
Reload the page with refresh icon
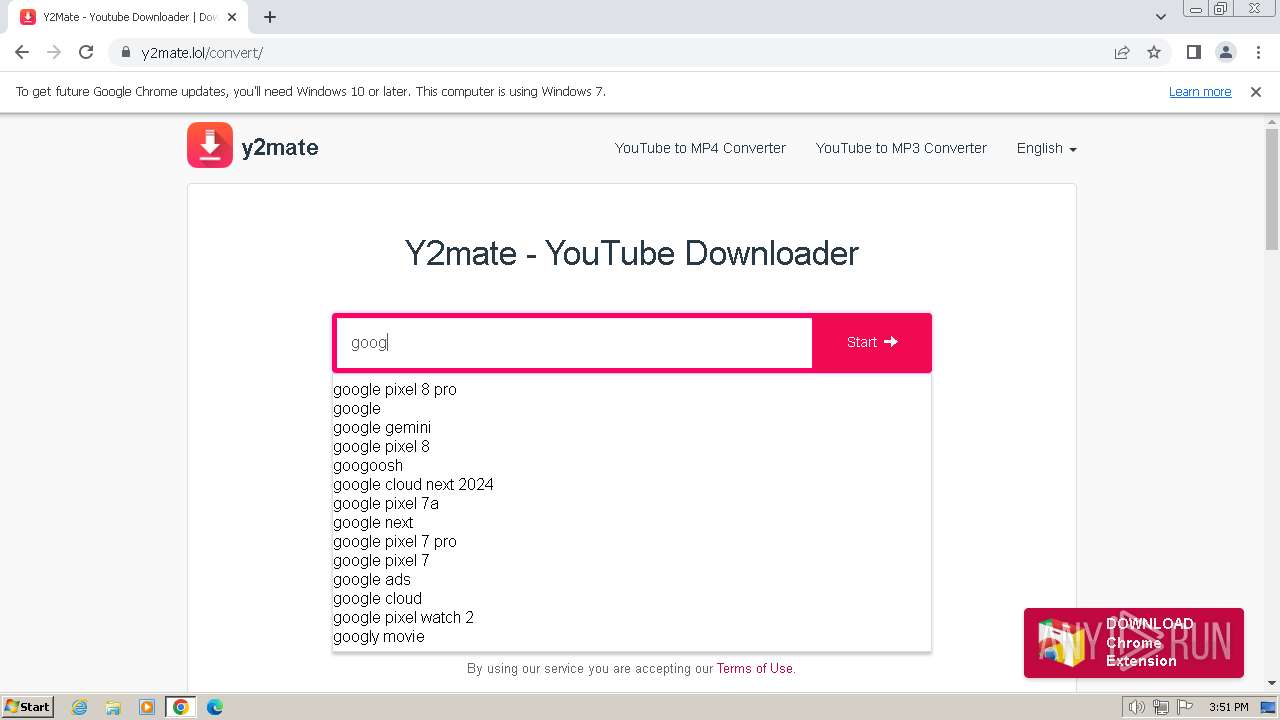86,52
